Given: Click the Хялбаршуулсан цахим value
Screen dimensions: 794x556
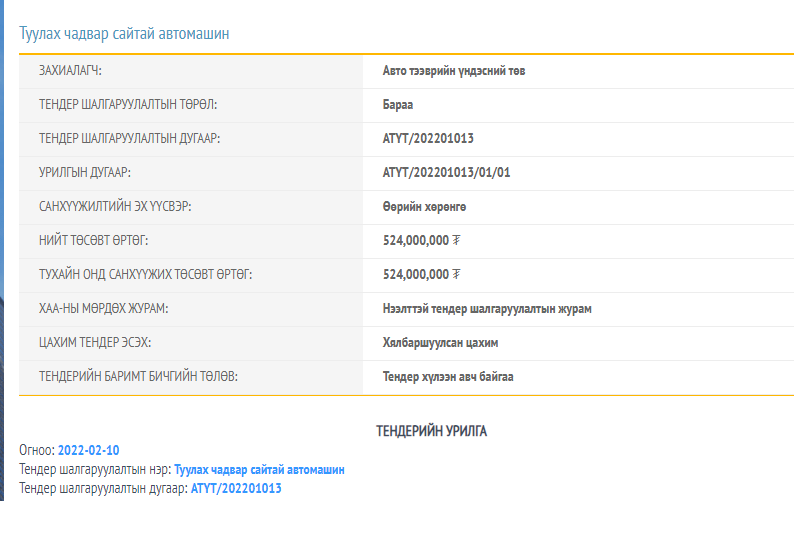Looking at the screenshot, I should click(440, 343).
